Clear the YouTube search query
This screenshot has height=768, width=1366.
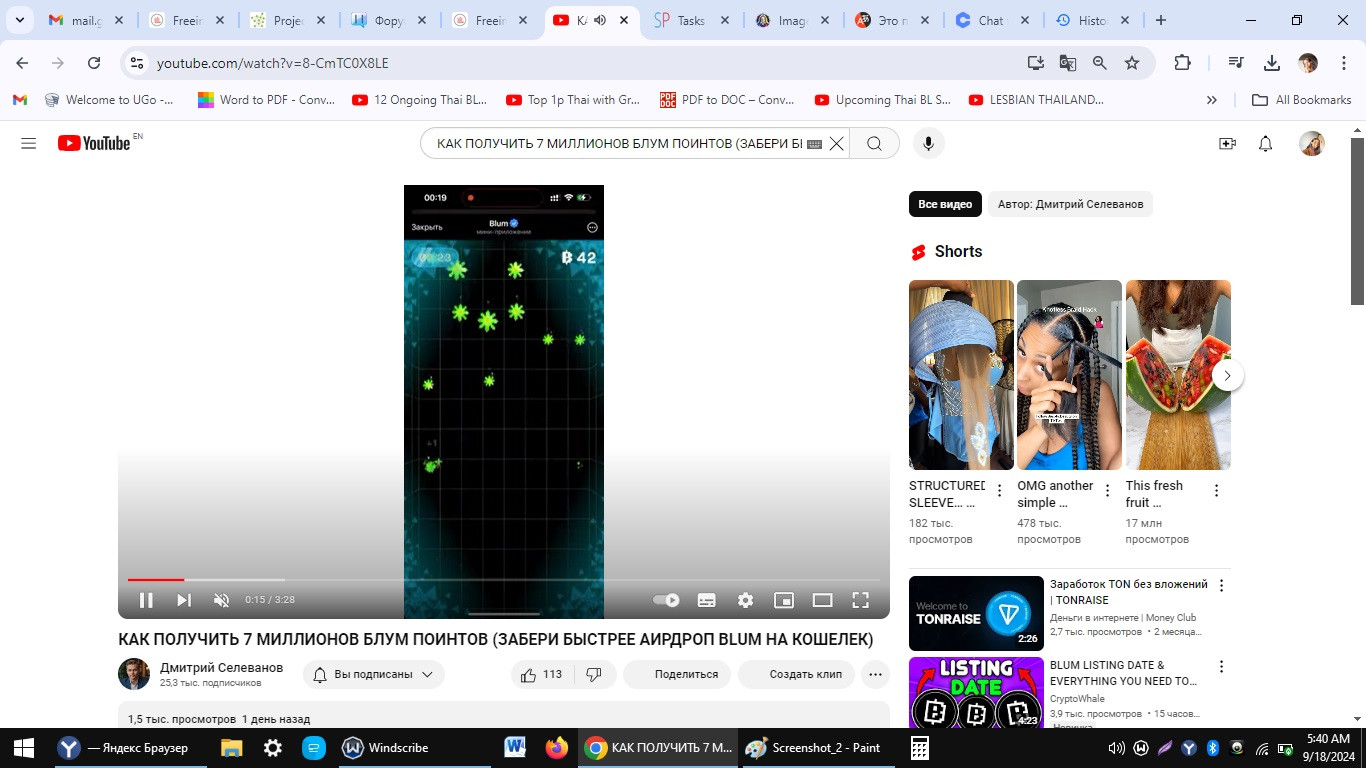click(837, 143)
